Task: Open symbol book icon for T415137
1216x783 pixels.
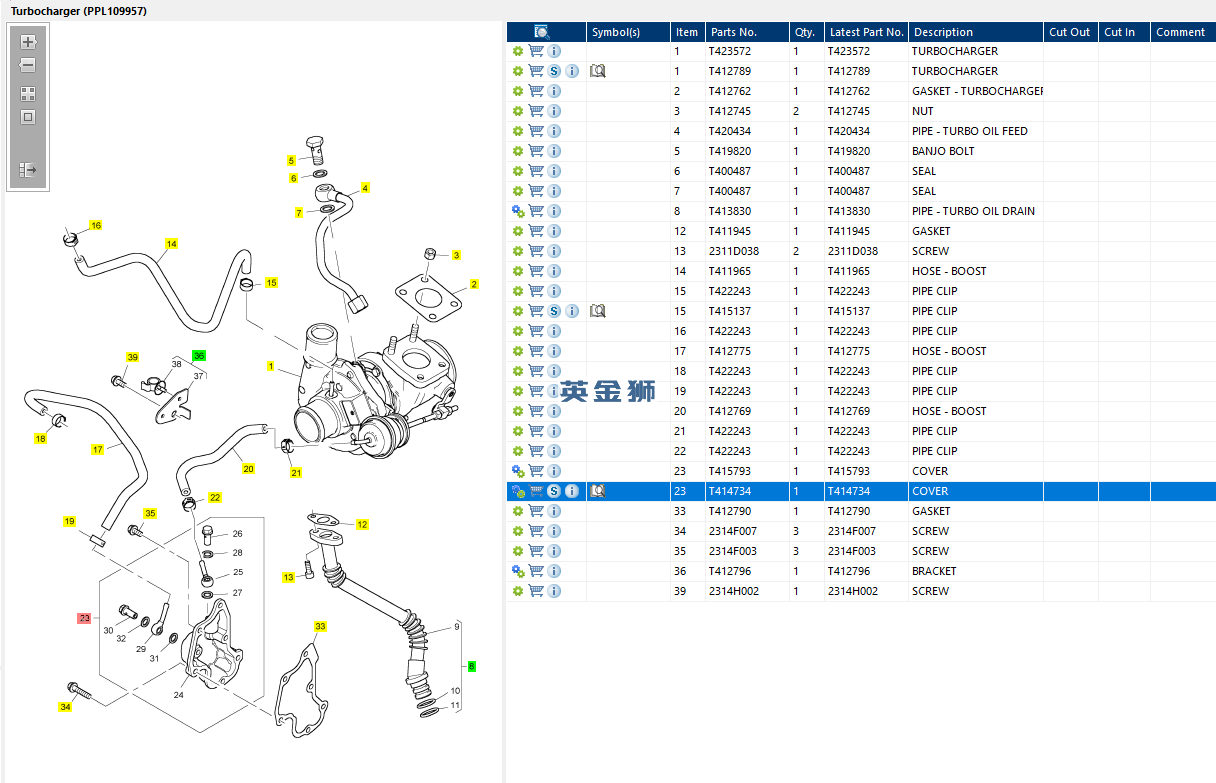Action: 598,311
